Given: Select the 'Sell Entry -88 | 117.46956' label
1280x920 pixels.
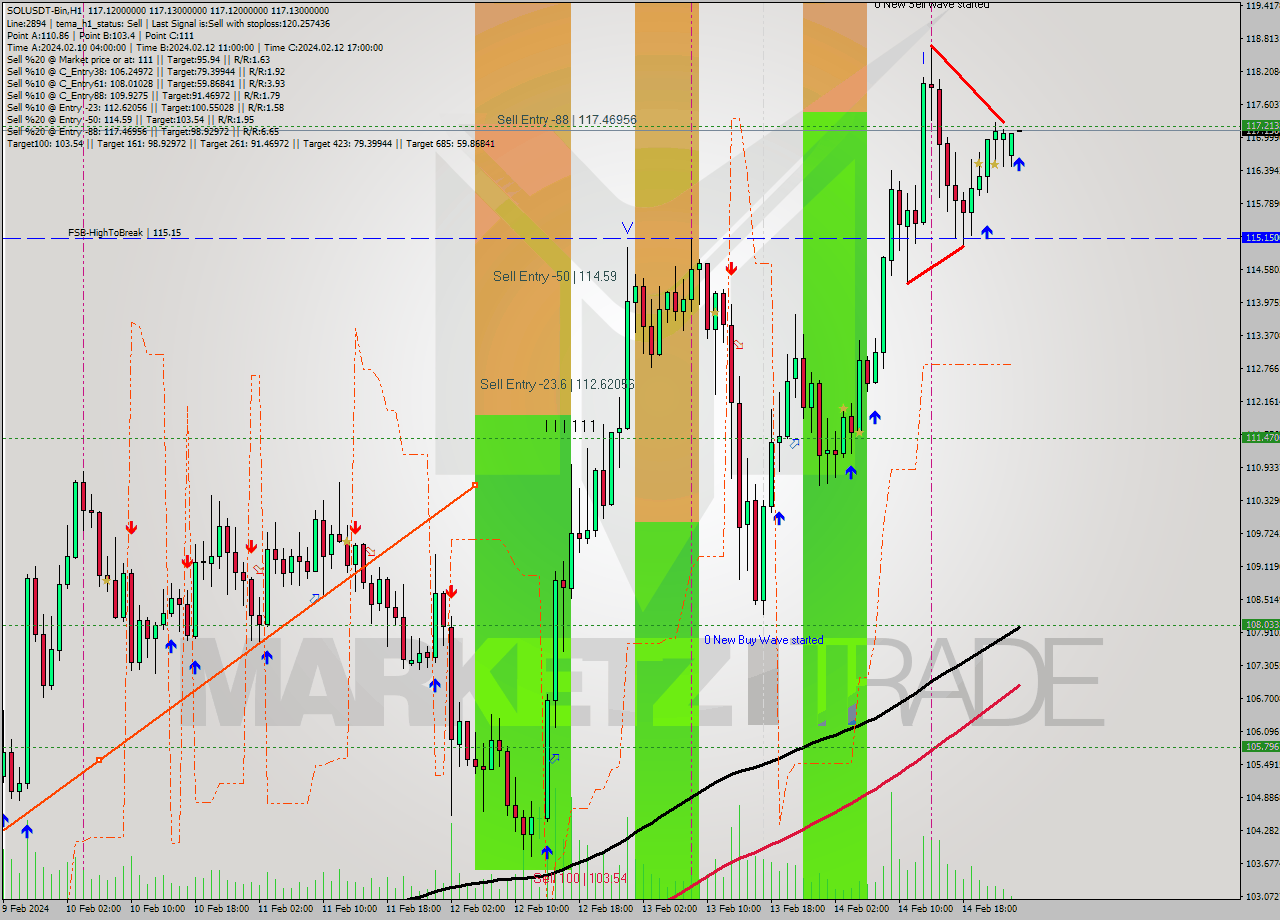Looking at the screenshot, I should 567,120.
